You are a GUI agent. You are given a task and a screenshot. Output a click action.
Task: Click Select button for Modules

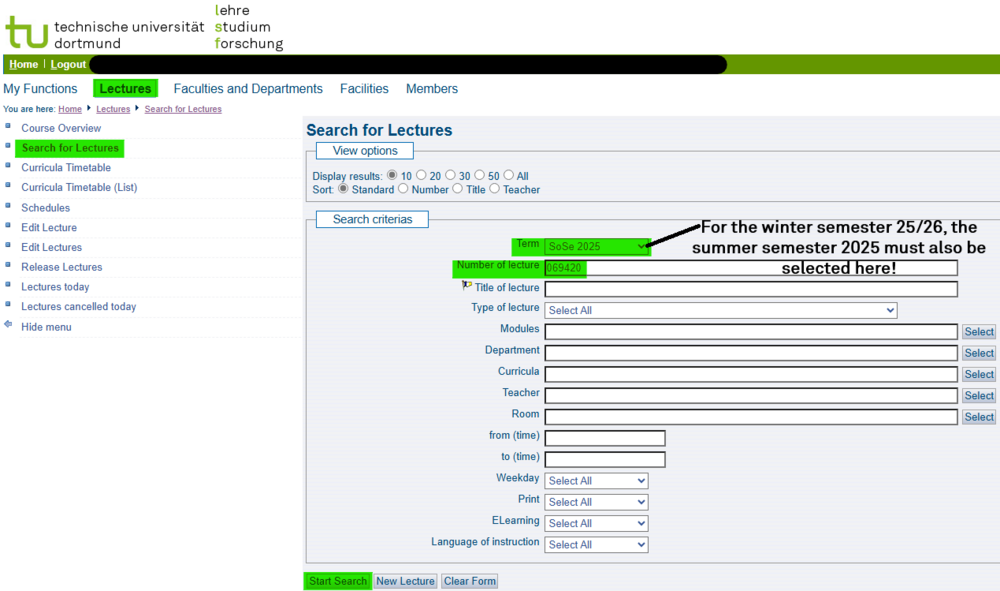click(x=979, y=332)
